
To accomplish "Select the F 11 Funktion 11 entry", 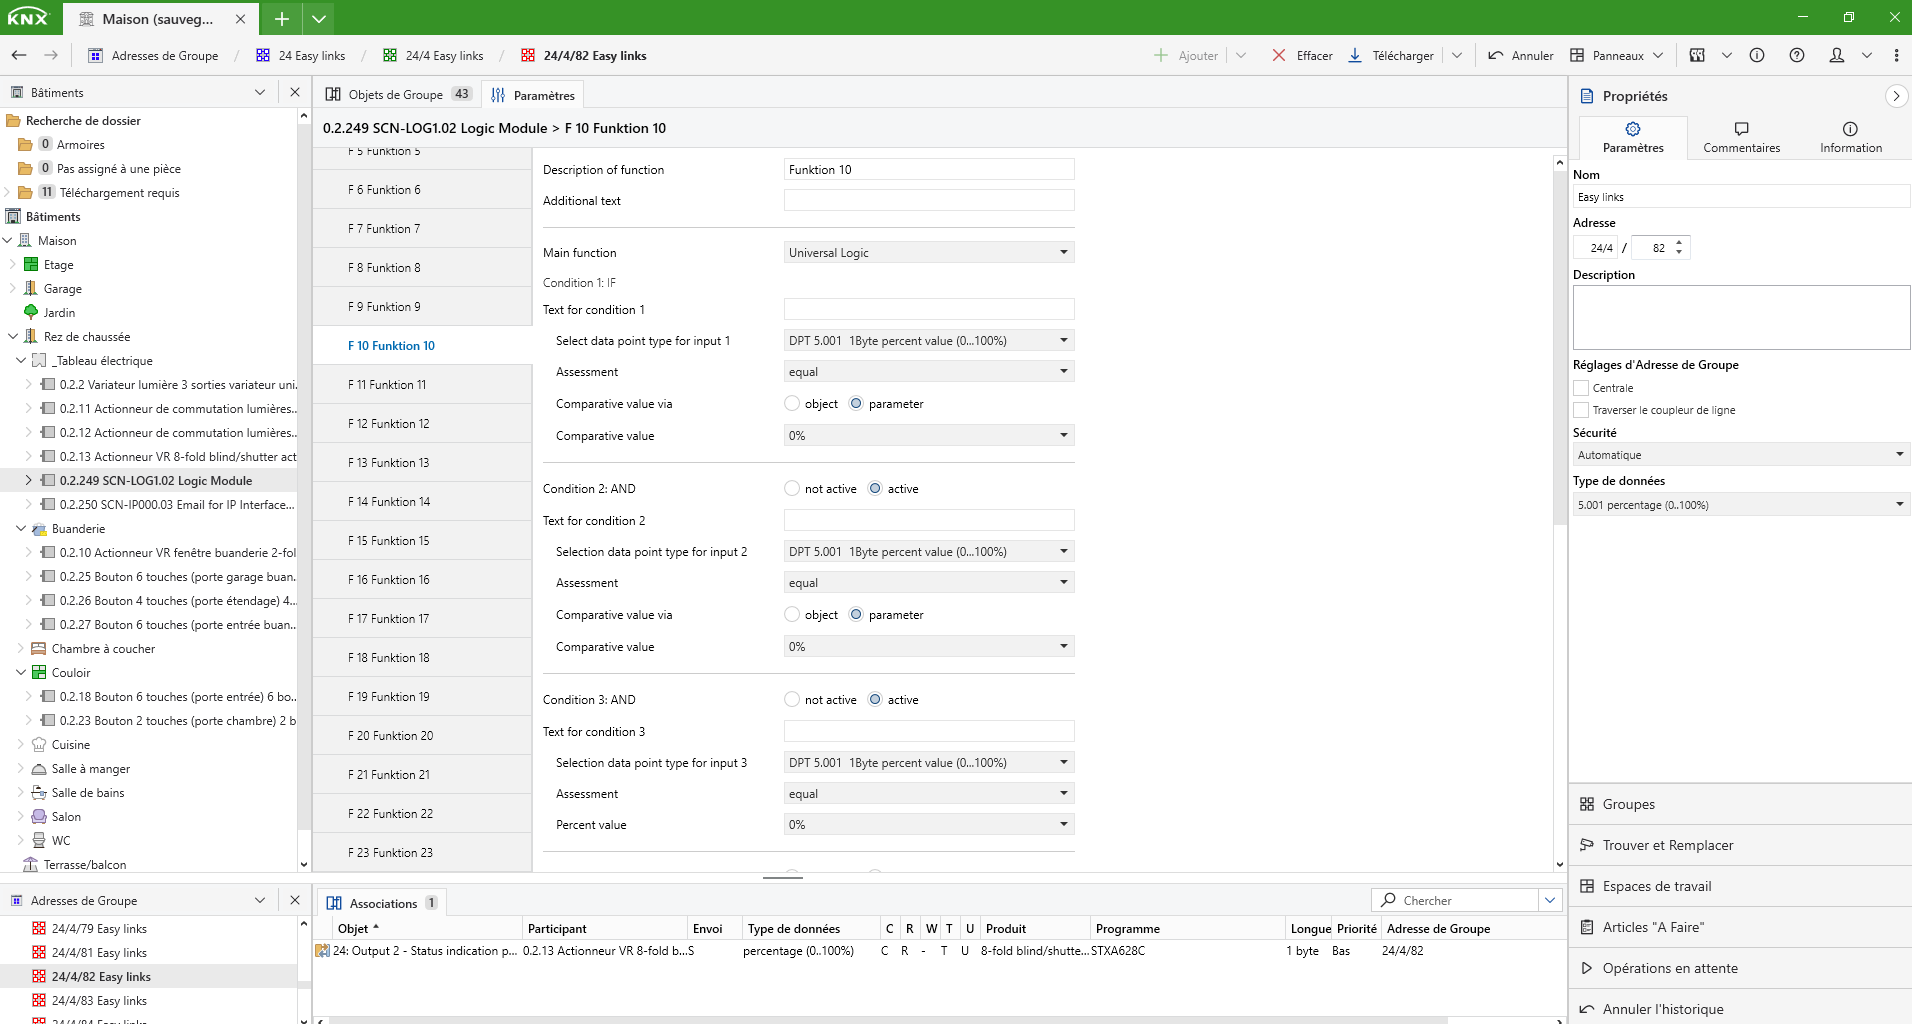I will coord(422,385).
